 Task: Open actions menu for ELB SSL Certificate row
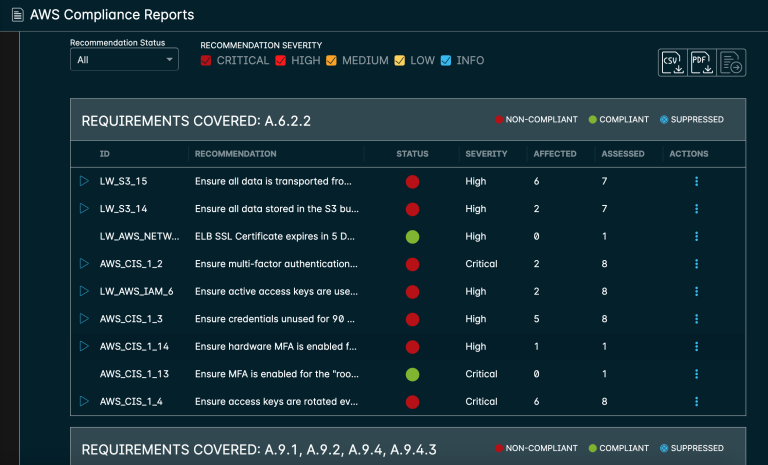point(696,236)
